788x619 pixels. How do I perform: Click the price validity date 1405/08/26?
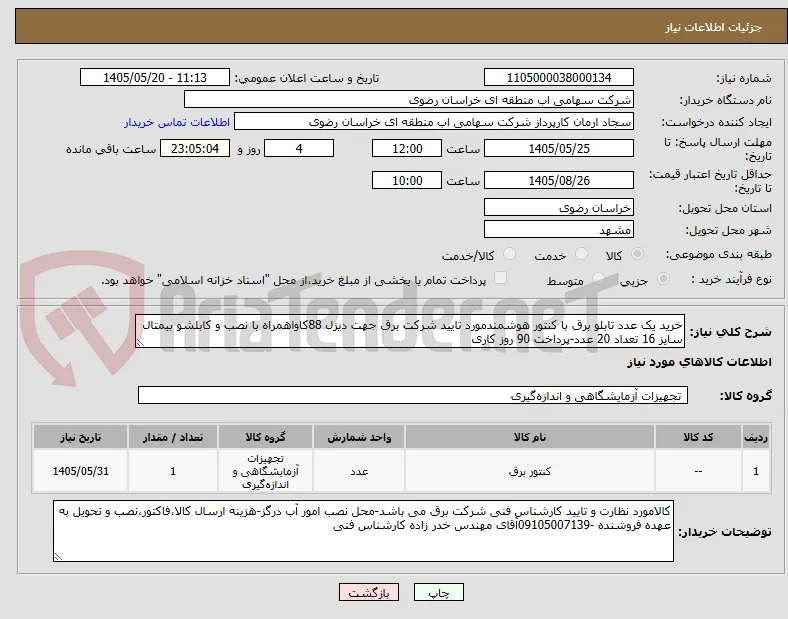click(558, 180)
